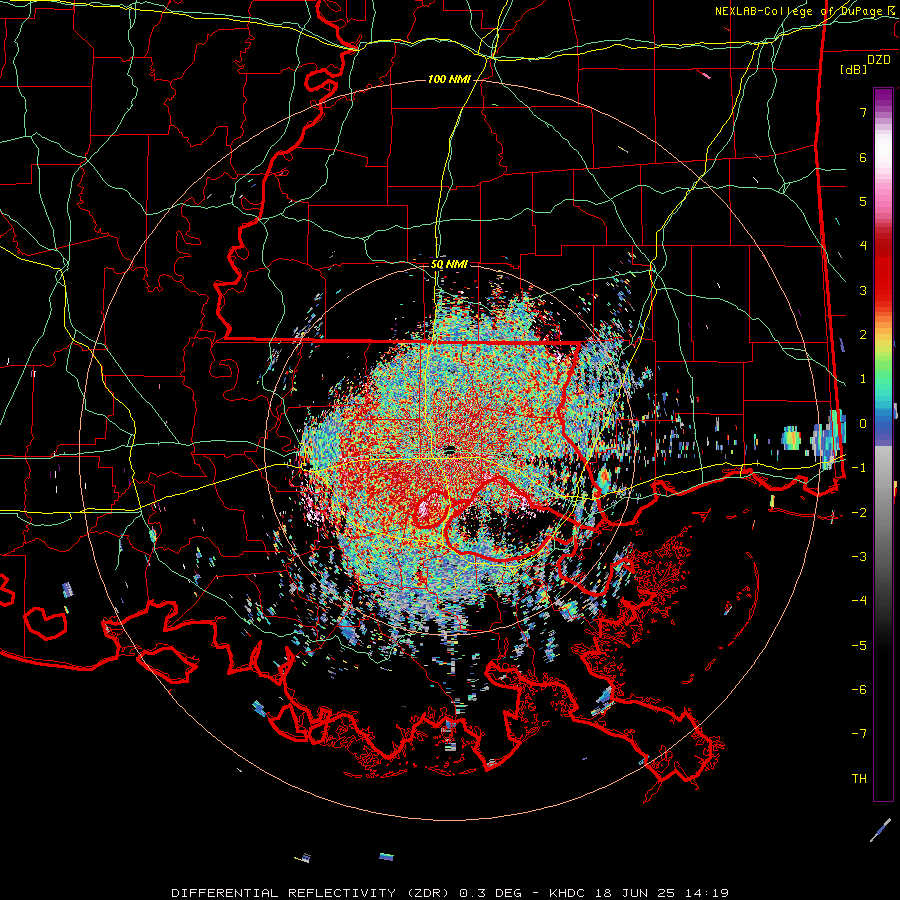The height and width of the screenshot is (900, 900).
Task: Select the -4 dB scale label
Action: coord(859,601)
